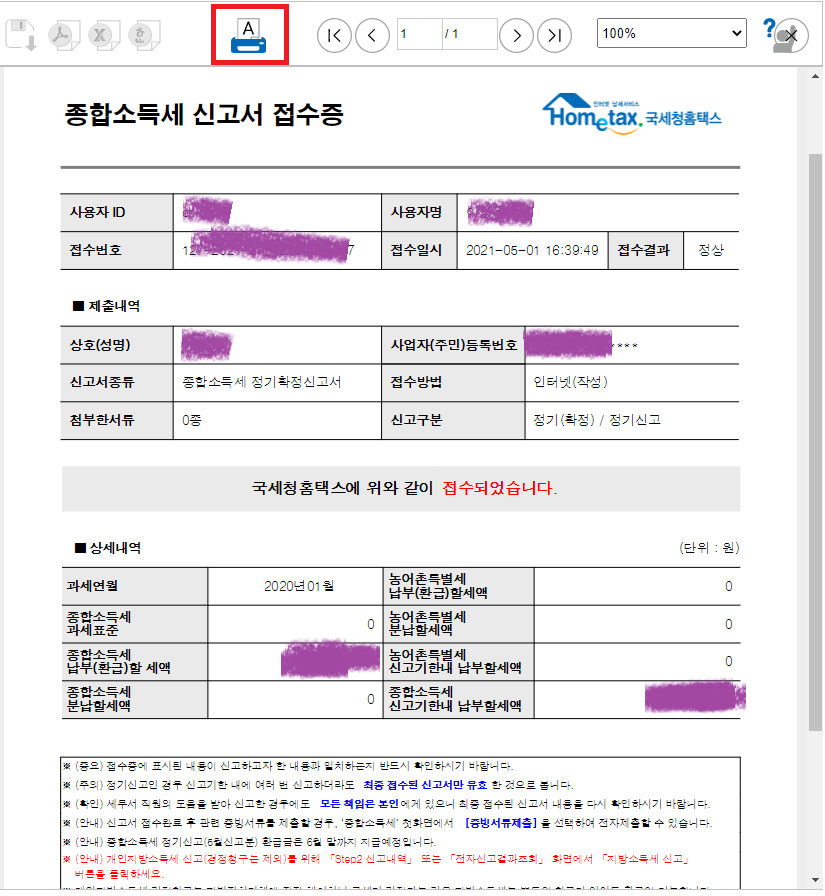825x896 pixels.
Task: Click the '접수결과' label cell
Action: pyautogui.click(x=646, y=250)
